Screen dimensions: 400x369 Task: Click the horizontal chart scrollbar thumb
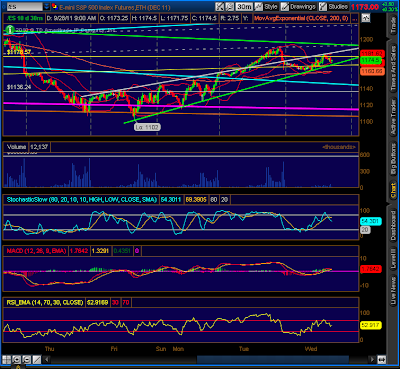(273, 360)
